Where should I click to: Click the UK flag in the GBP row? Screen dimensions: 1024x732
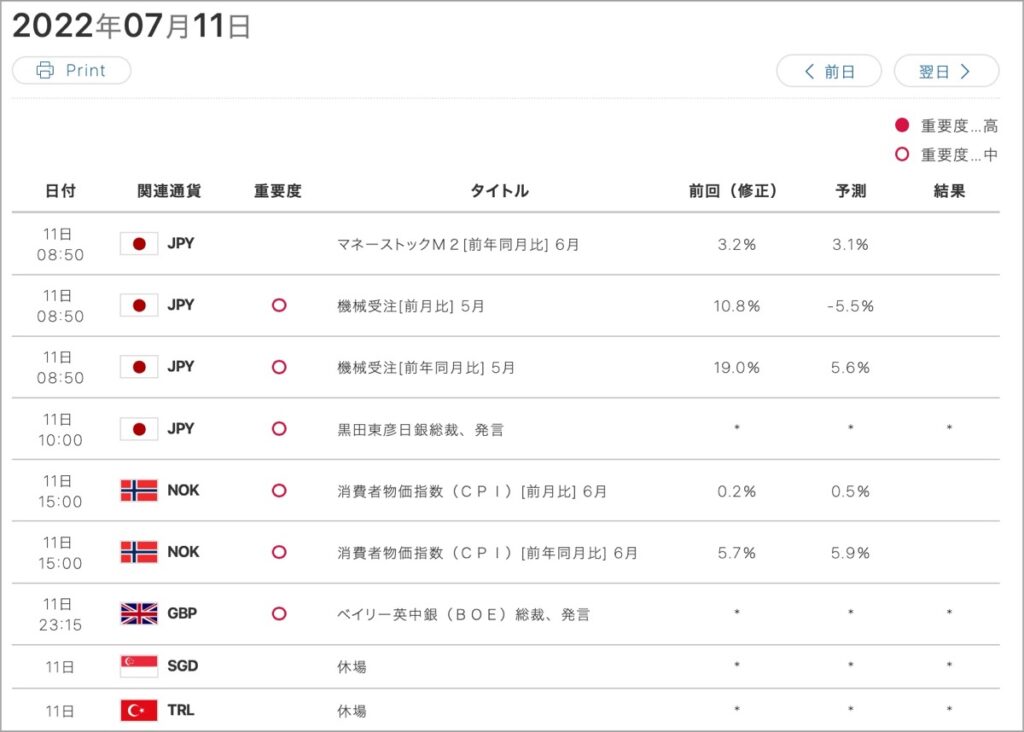point(139,613)
